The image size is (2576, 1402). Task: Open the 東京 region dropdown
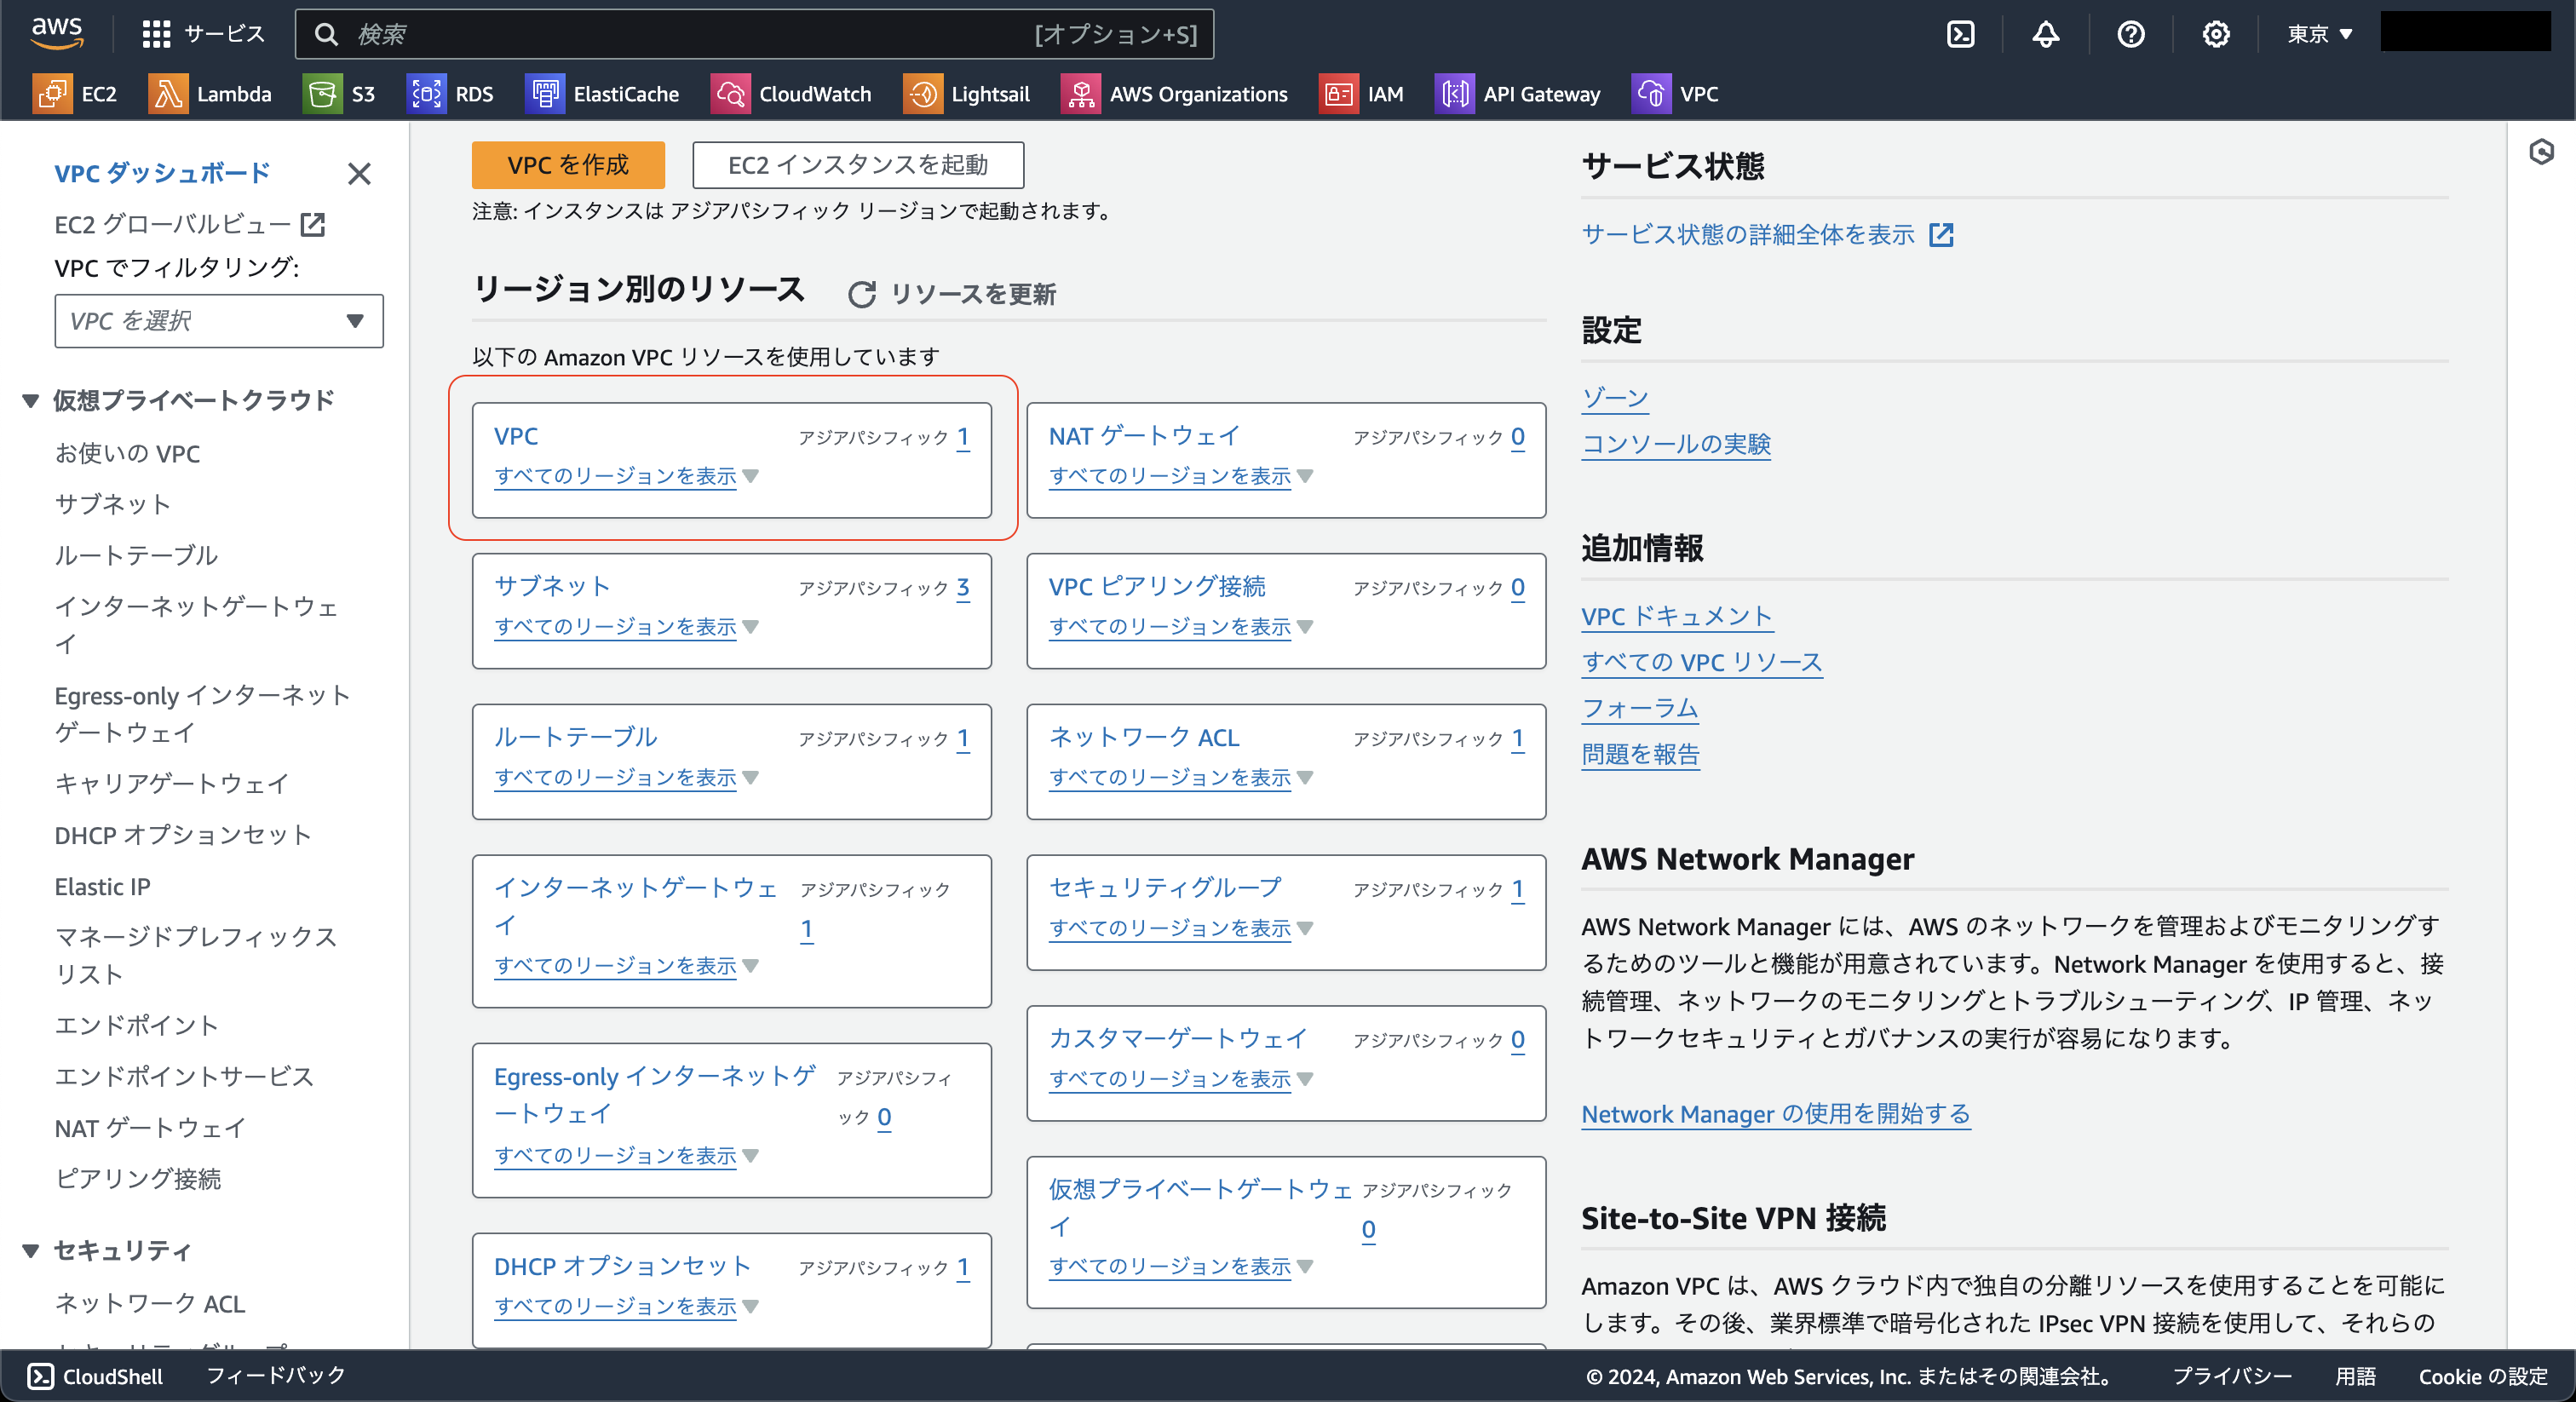[x=2318, y=33]
